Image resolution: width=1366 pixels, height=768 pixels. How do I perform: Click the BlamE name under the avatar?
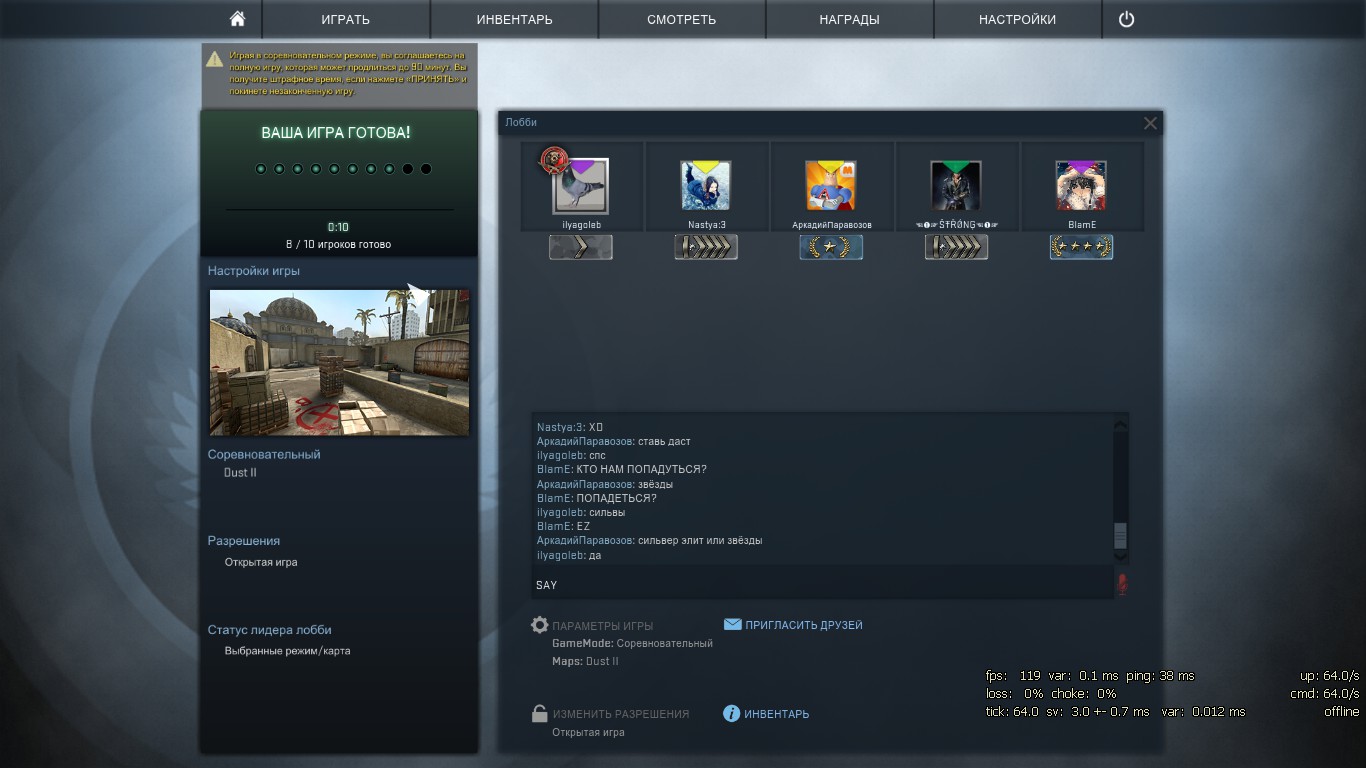tap(1081, 225)
